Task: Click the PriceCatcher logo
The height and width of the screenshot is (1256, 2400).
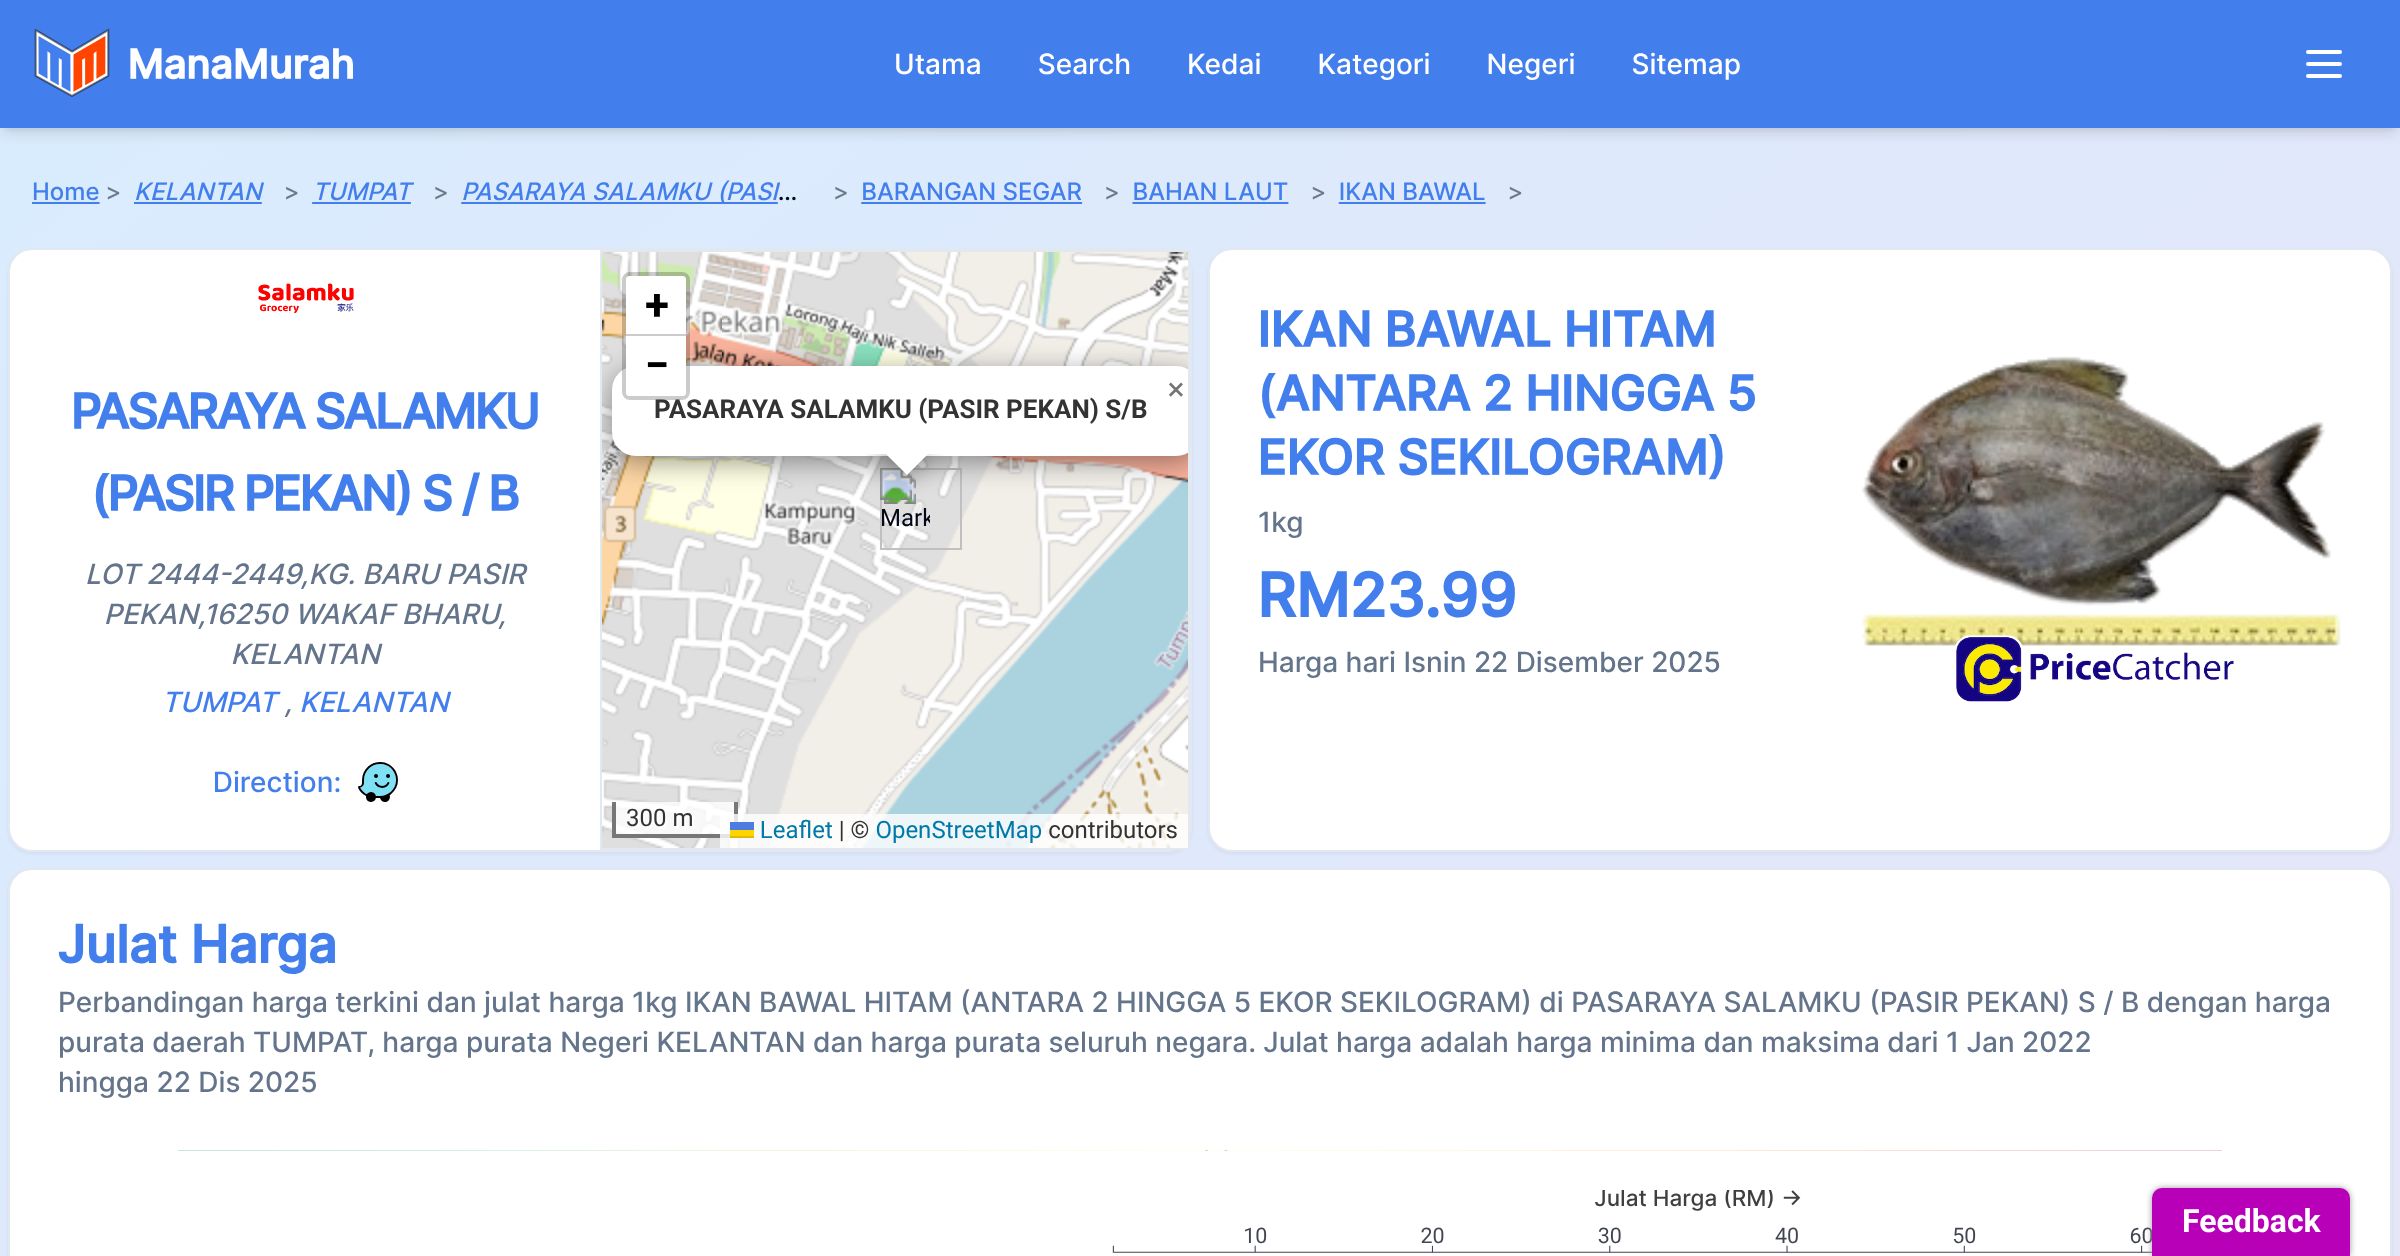Action: [x=2095, y=668]
